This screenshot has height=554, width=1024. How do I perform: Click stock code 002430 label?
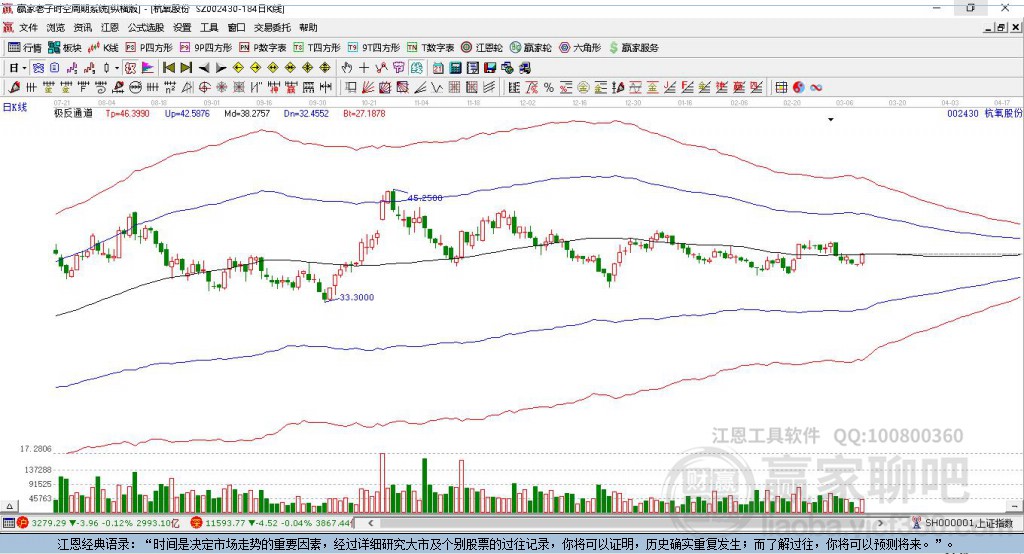963,114
